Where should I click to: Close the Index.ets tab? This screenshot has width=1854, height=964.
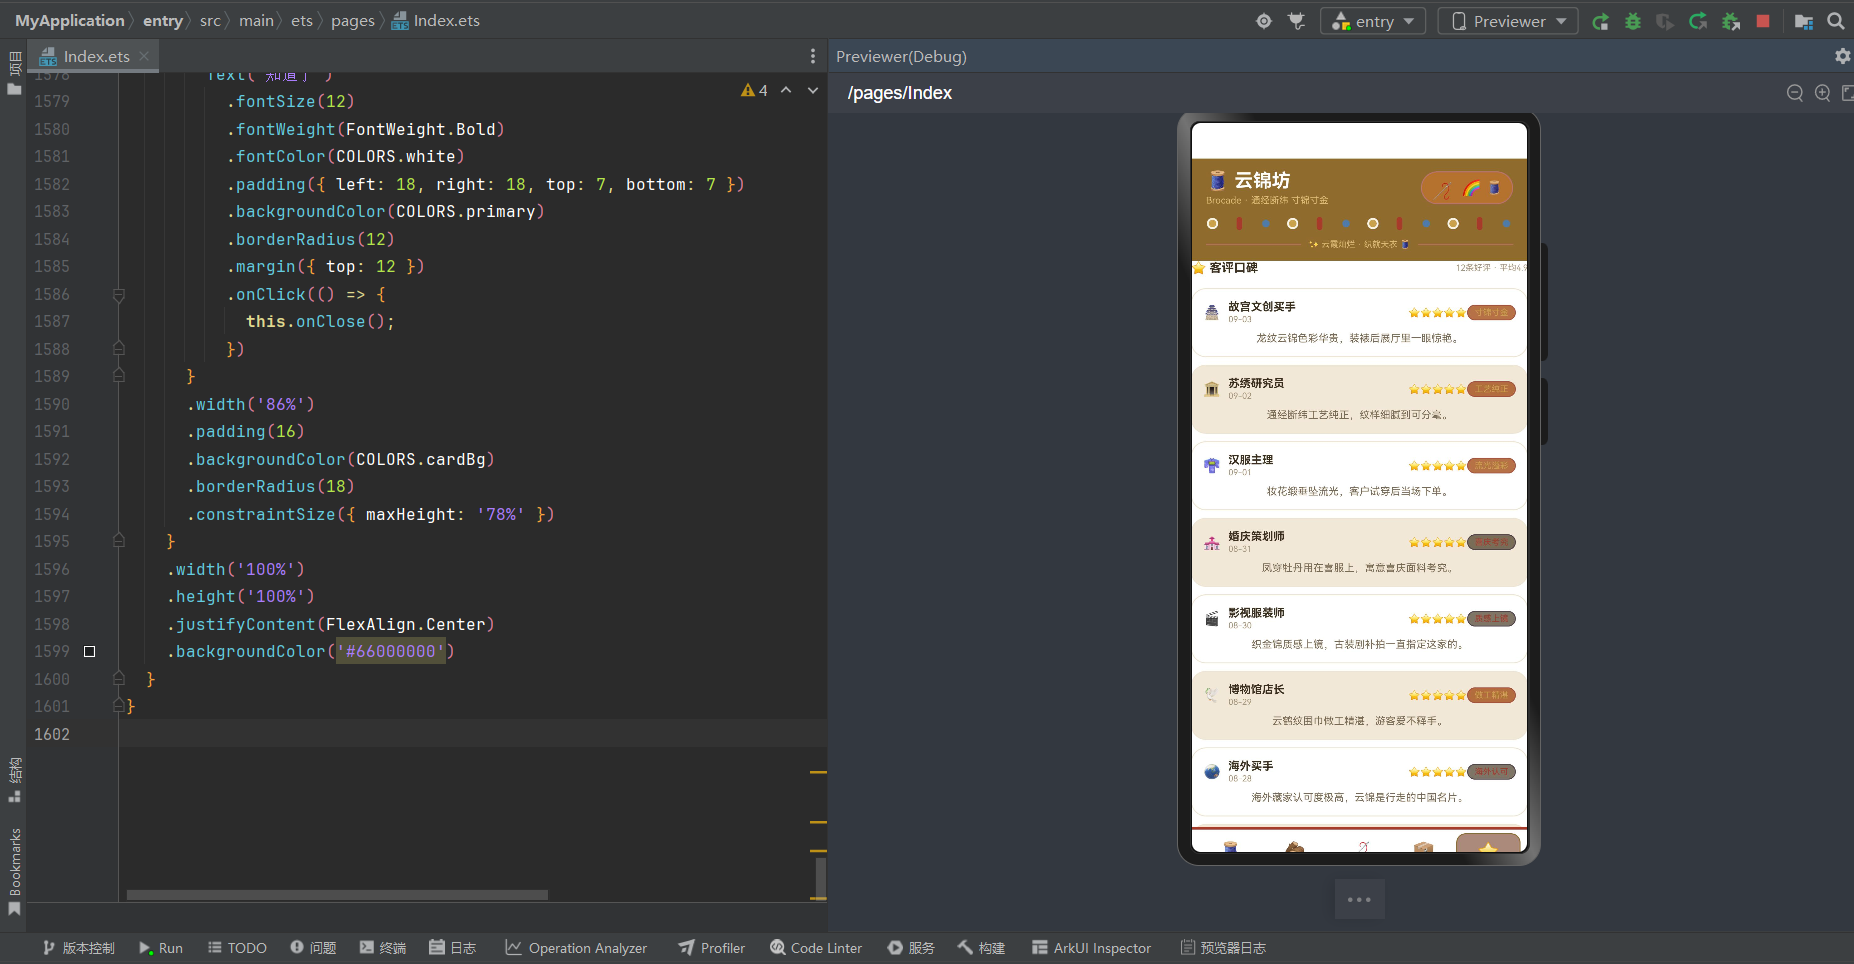(144, 56)
